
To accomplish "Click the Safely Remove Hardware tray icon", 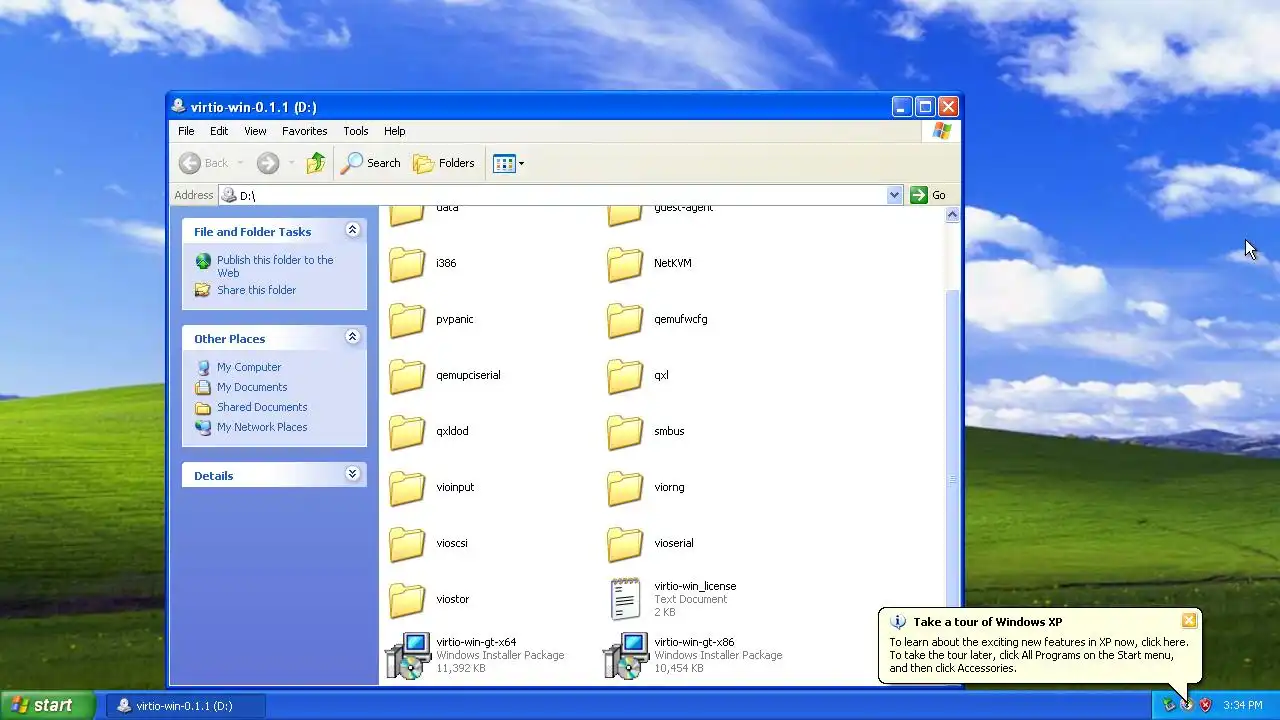I will coord(1168,705).
